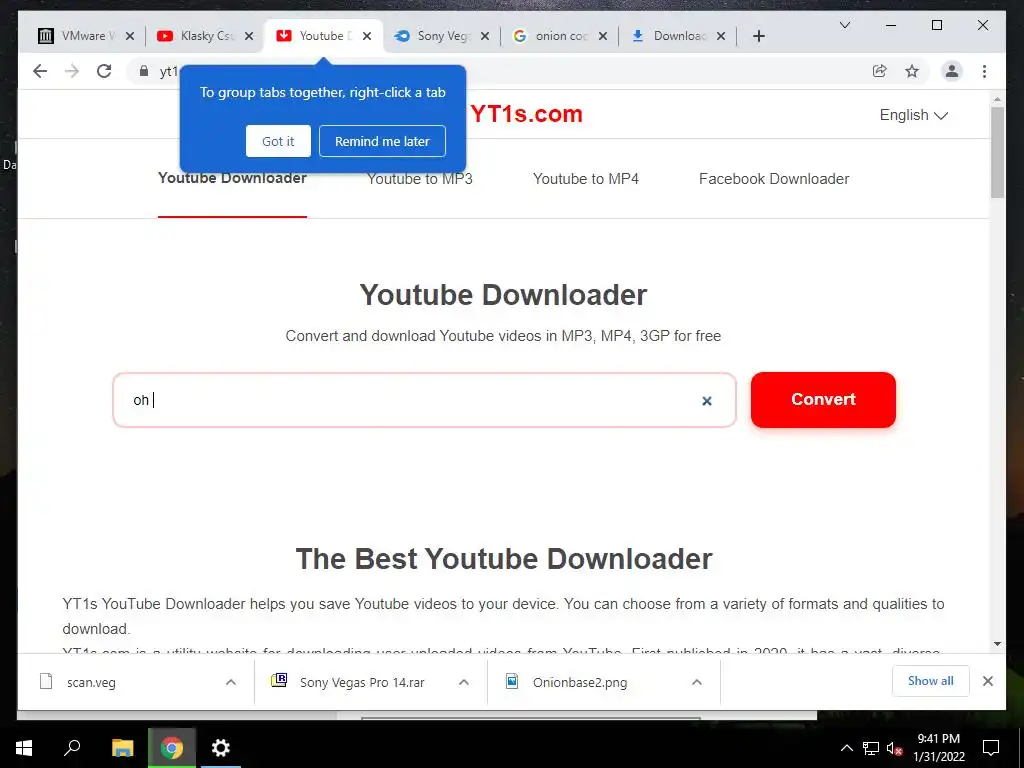The width and height of the screenshot is (1024, 768).
Task: Show hidden system tray icons
Action: pyautogui.click(x=846, y=748)
